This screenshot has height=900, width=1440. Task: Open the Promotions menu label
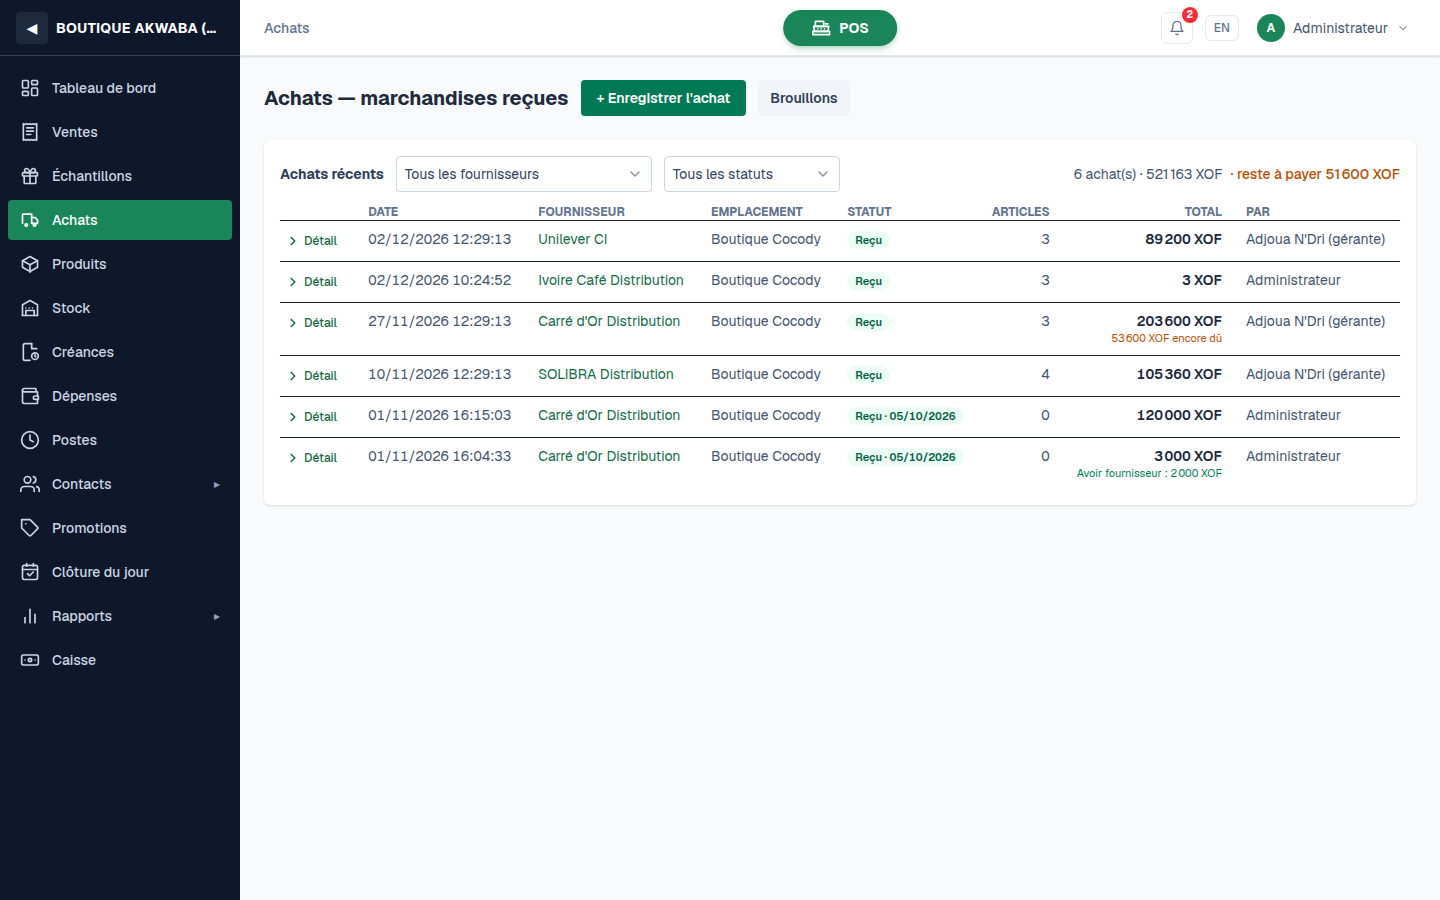[x=89, y=528]
